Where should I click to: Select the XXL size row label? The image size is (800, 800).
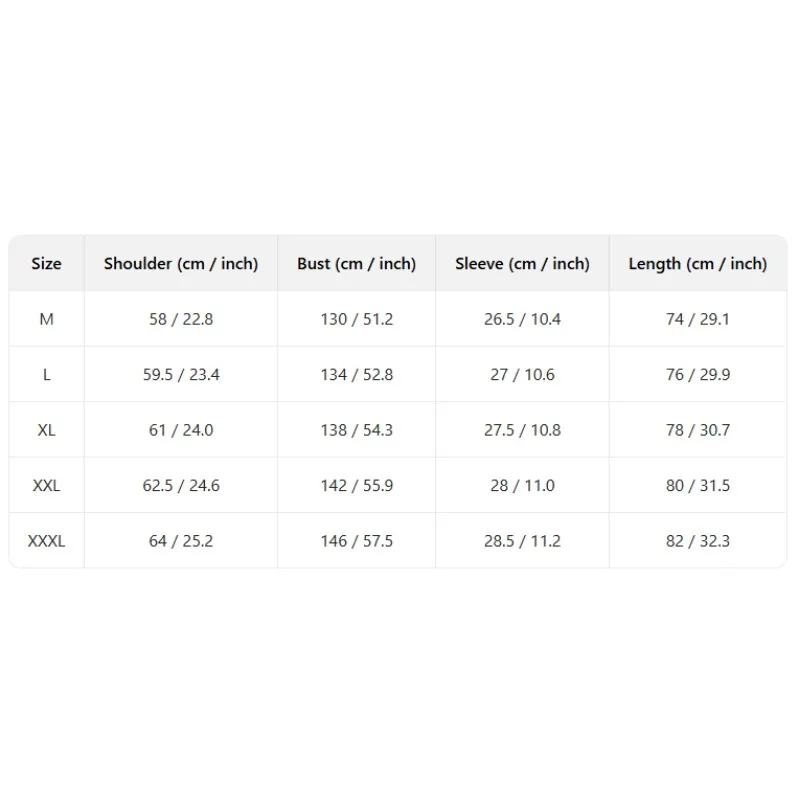click(x=46, y=486)
